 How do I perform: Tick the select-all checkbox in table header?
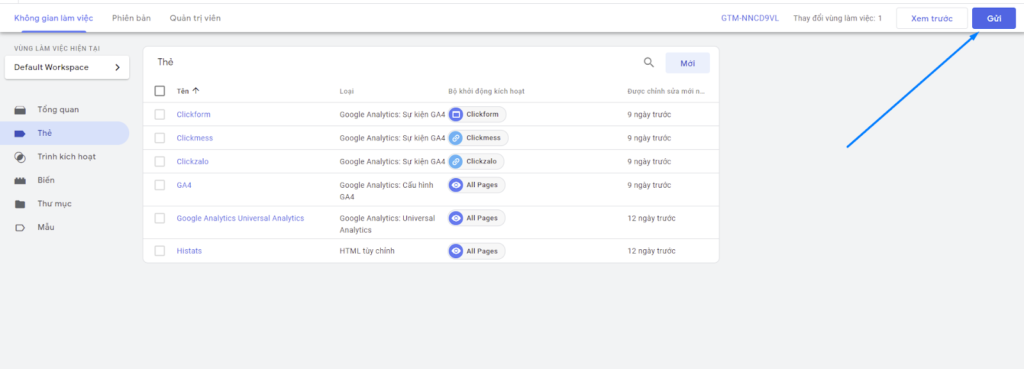pyautogui.click(x=160, y=91)
